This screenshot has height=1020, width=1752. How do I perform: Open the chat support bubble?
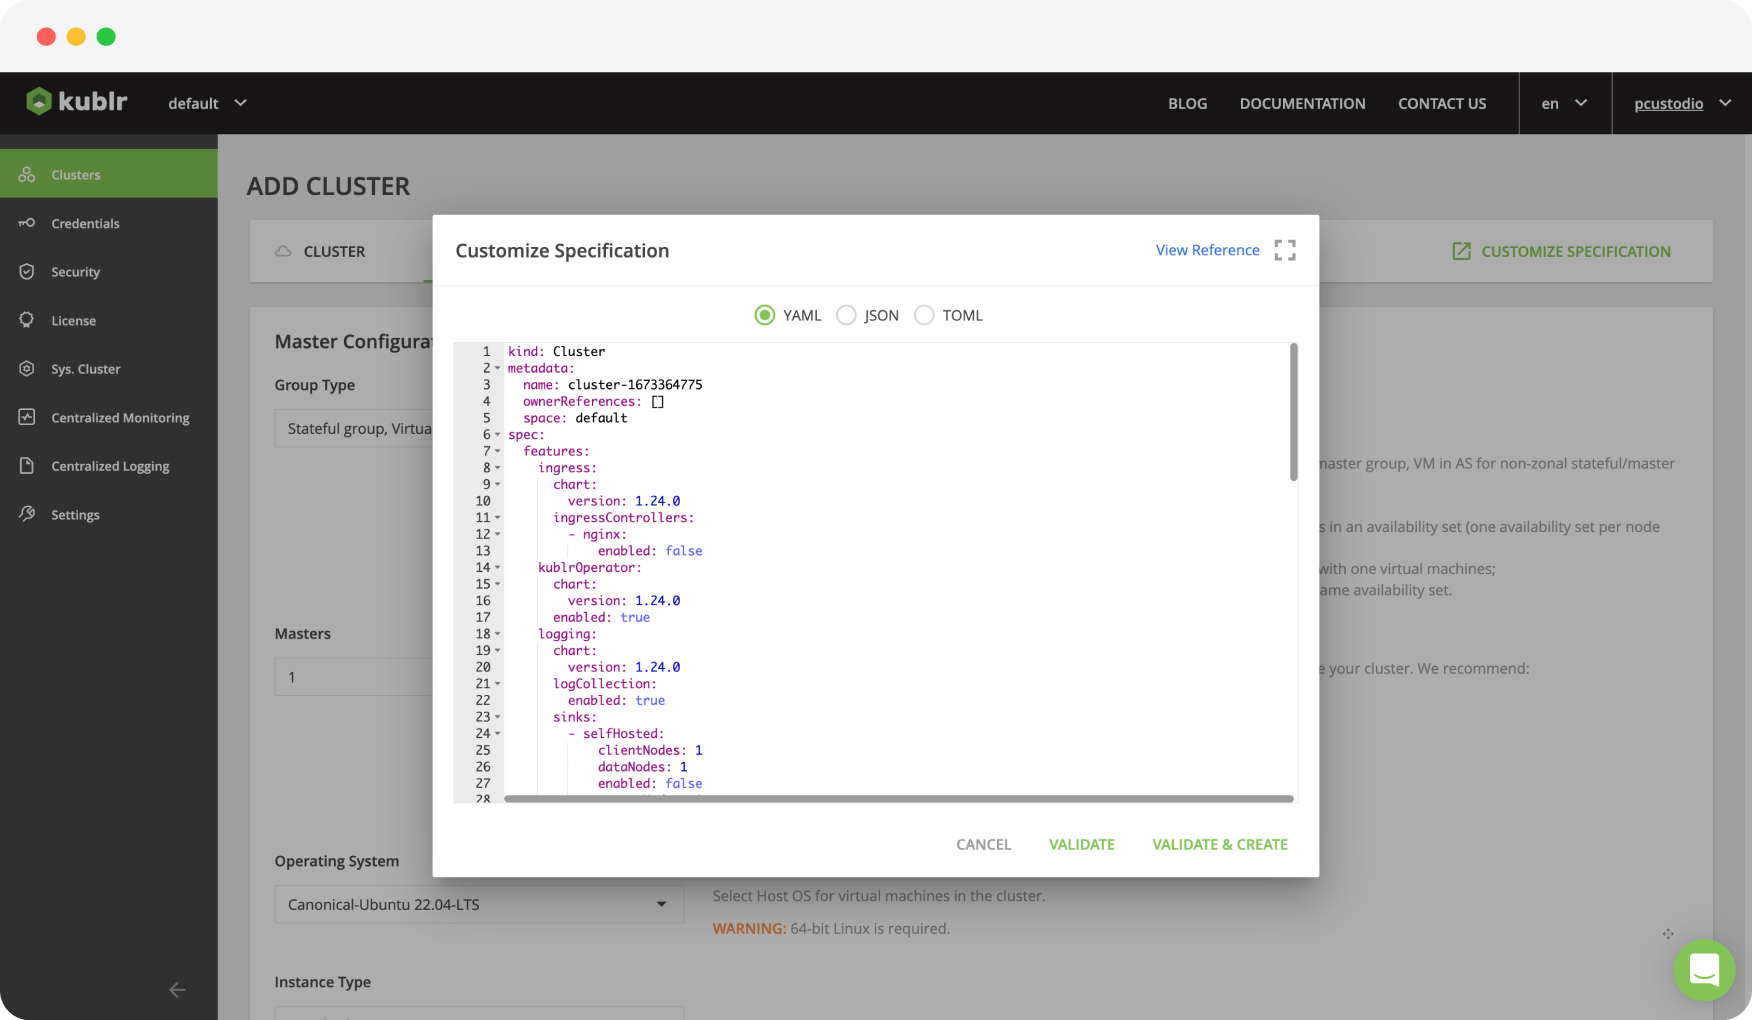(x=1704, y=970)
